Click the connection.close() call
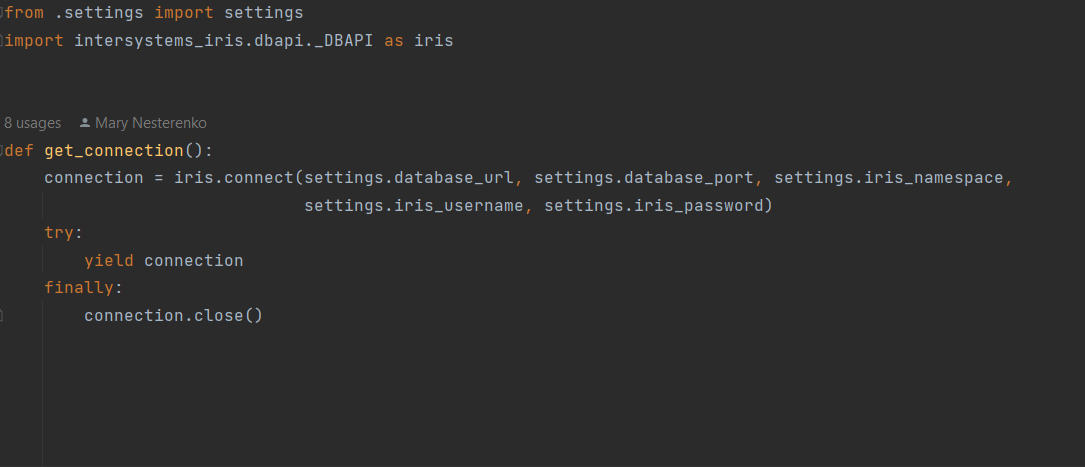This screenshot has width=1085, height=467. point(172,316)
